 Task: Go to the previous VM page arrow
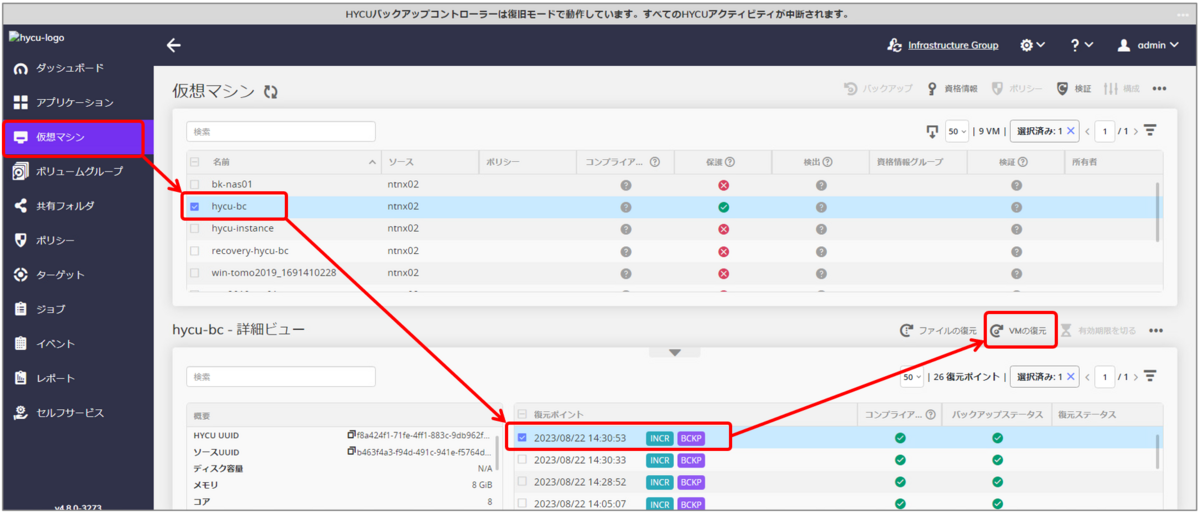[1088, 131]
